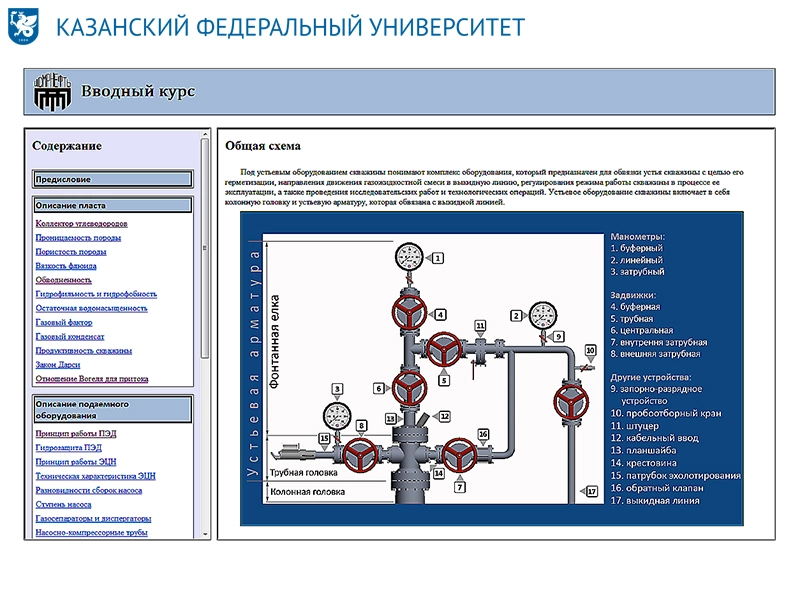Viewport: 800px width, 600px height.
Task: Click the Kazan Federal University crest logo
Action: [x=23, y=27]
